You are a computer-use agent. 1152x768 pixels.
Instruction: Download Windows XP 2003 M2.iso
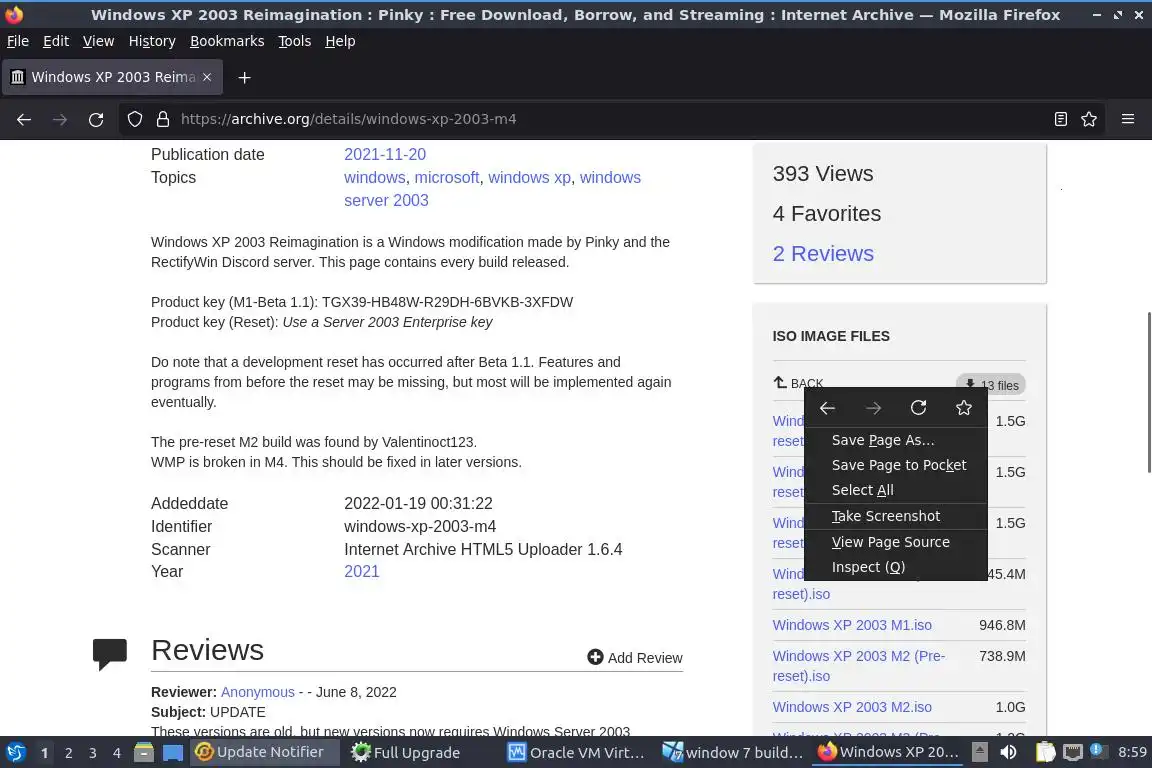point(852,707)
